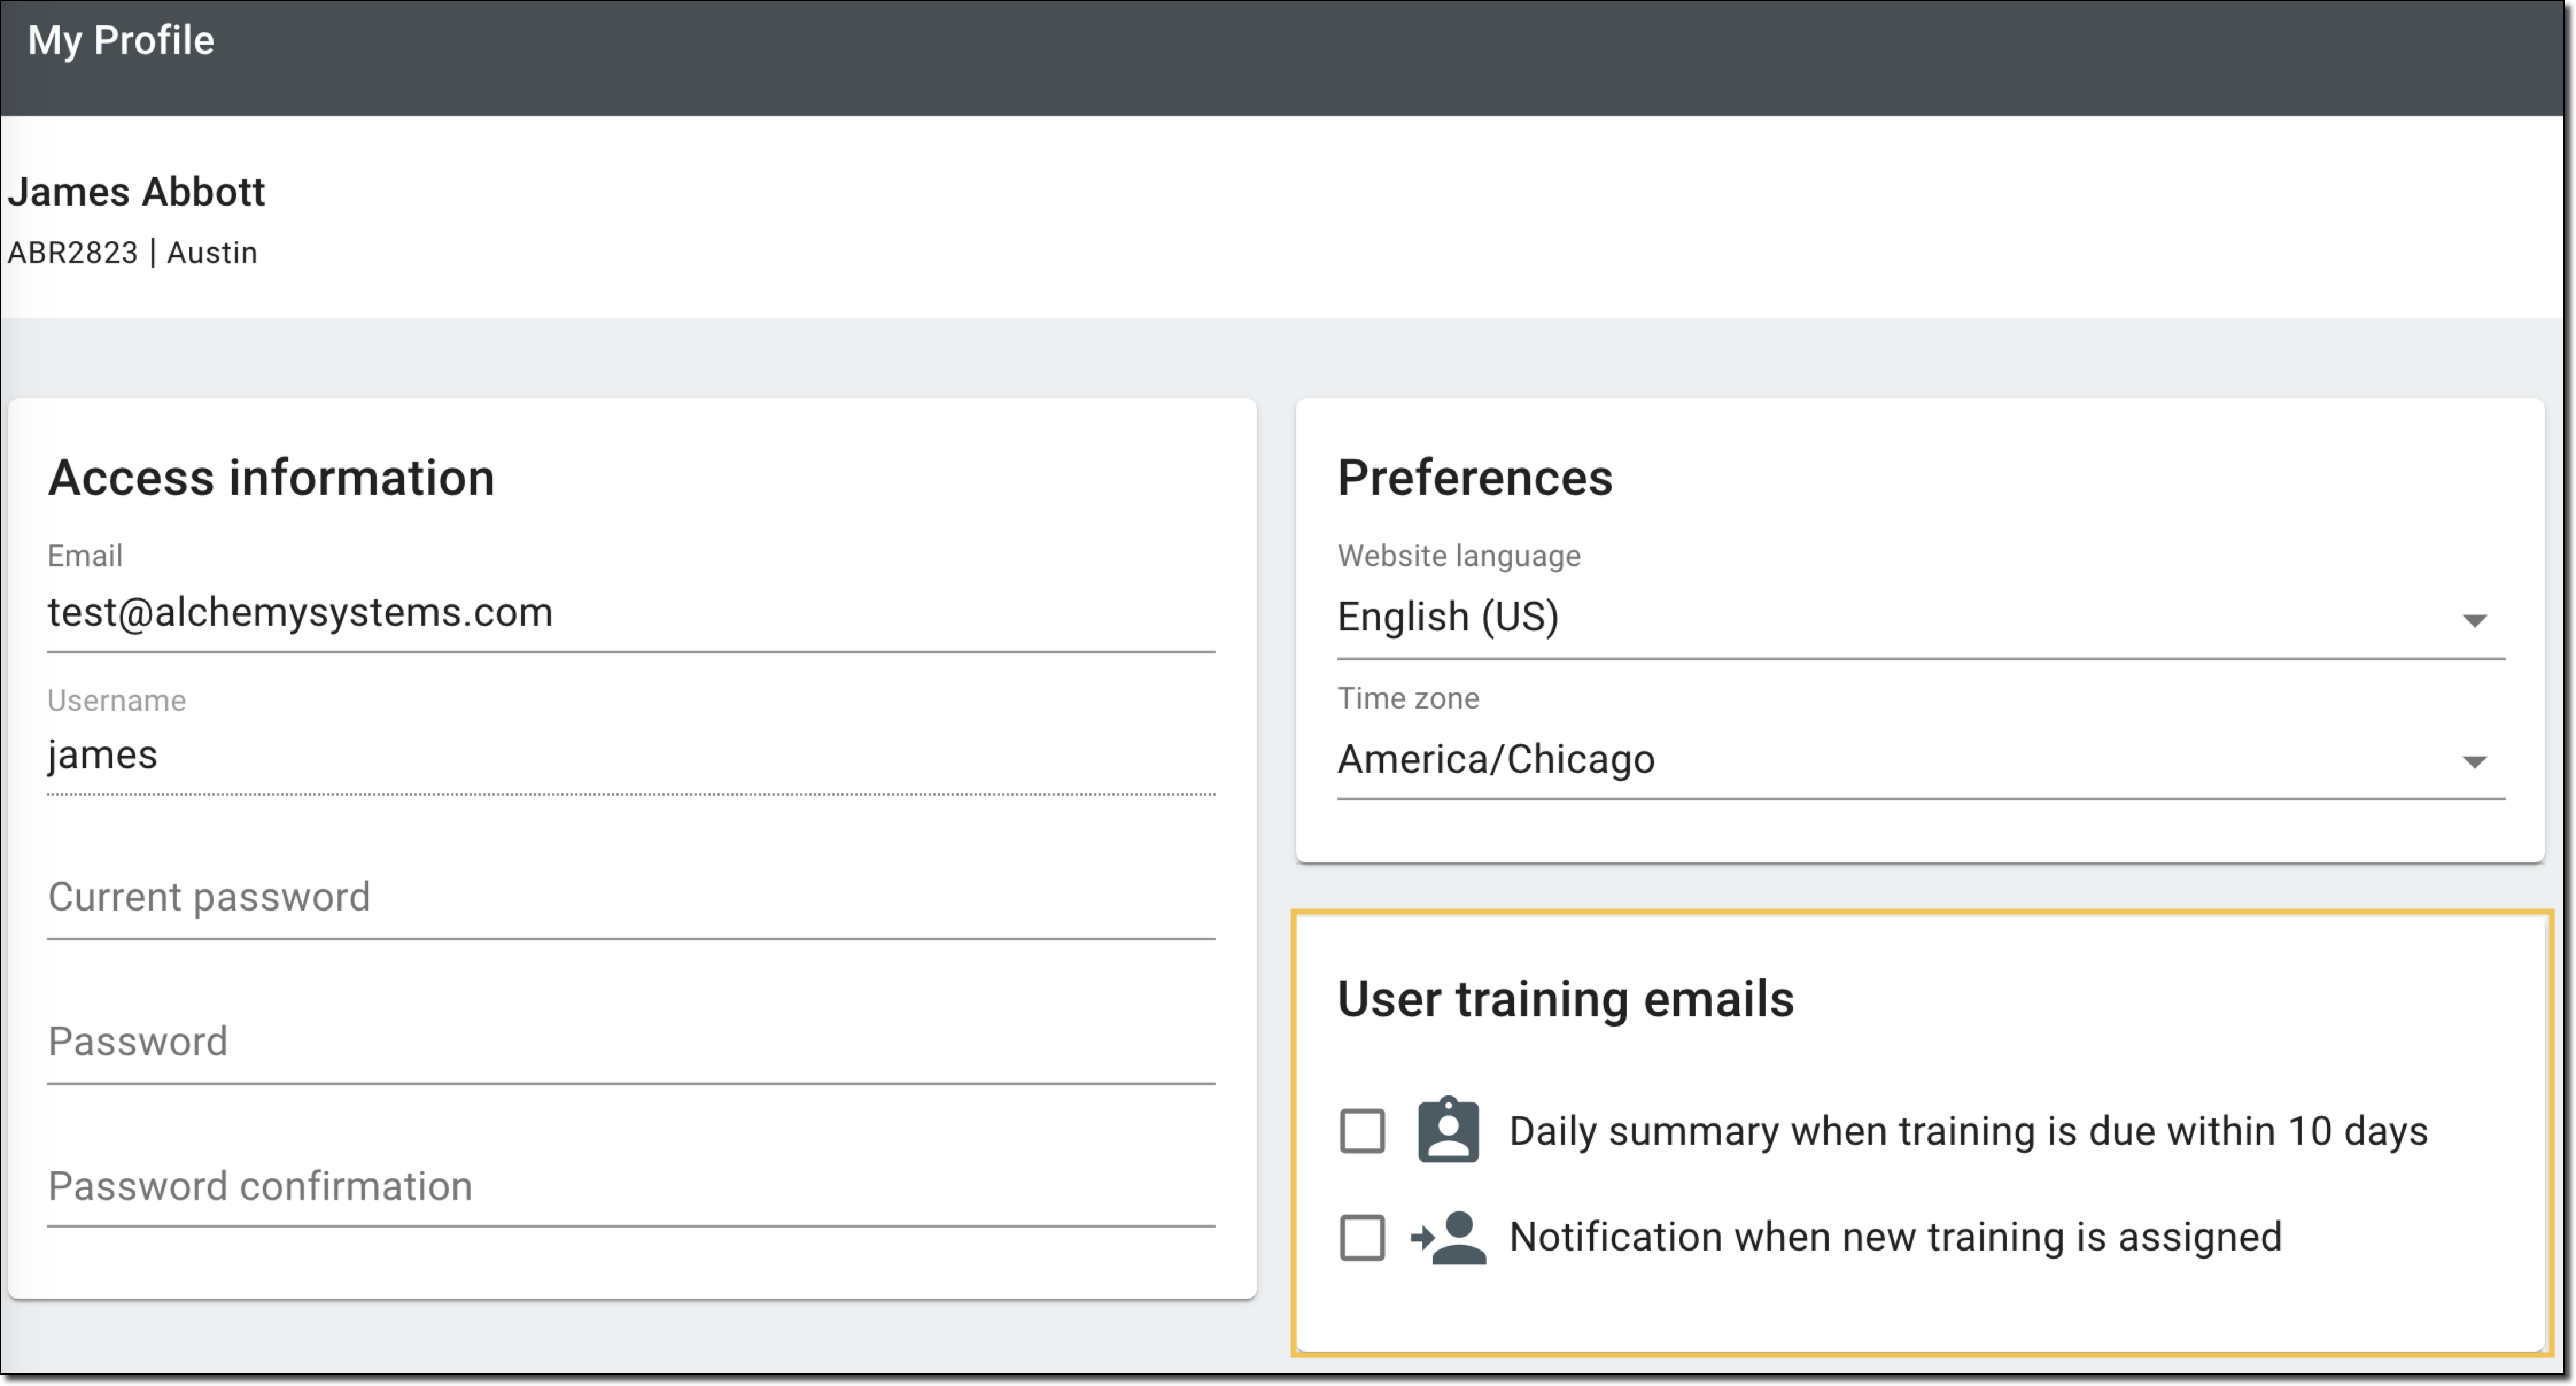Click the James Abbott name heading
2576x1386 pixels.
coord(136,191)
